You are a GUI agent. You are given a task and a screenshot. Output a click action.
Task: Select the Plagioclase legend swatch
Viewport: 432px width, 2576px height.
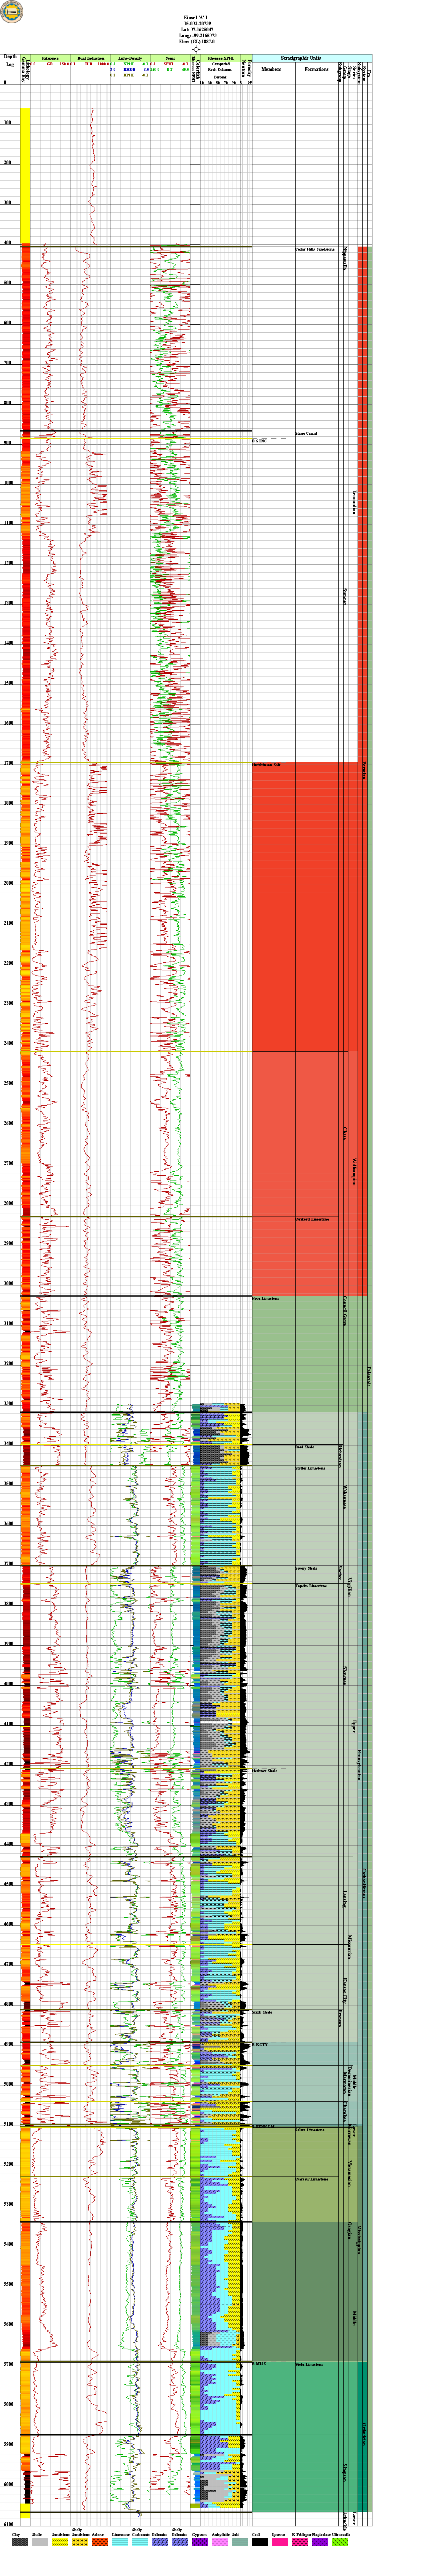(320, 2541)
